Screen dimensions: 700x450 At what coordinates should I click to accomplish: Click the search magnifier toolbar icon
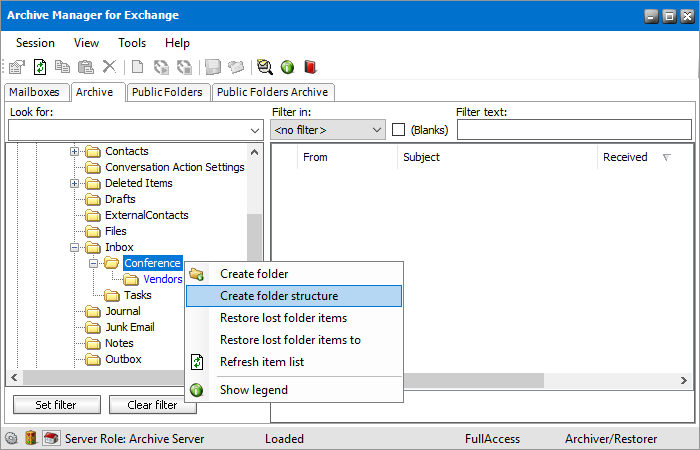click(x=264, y=67)
